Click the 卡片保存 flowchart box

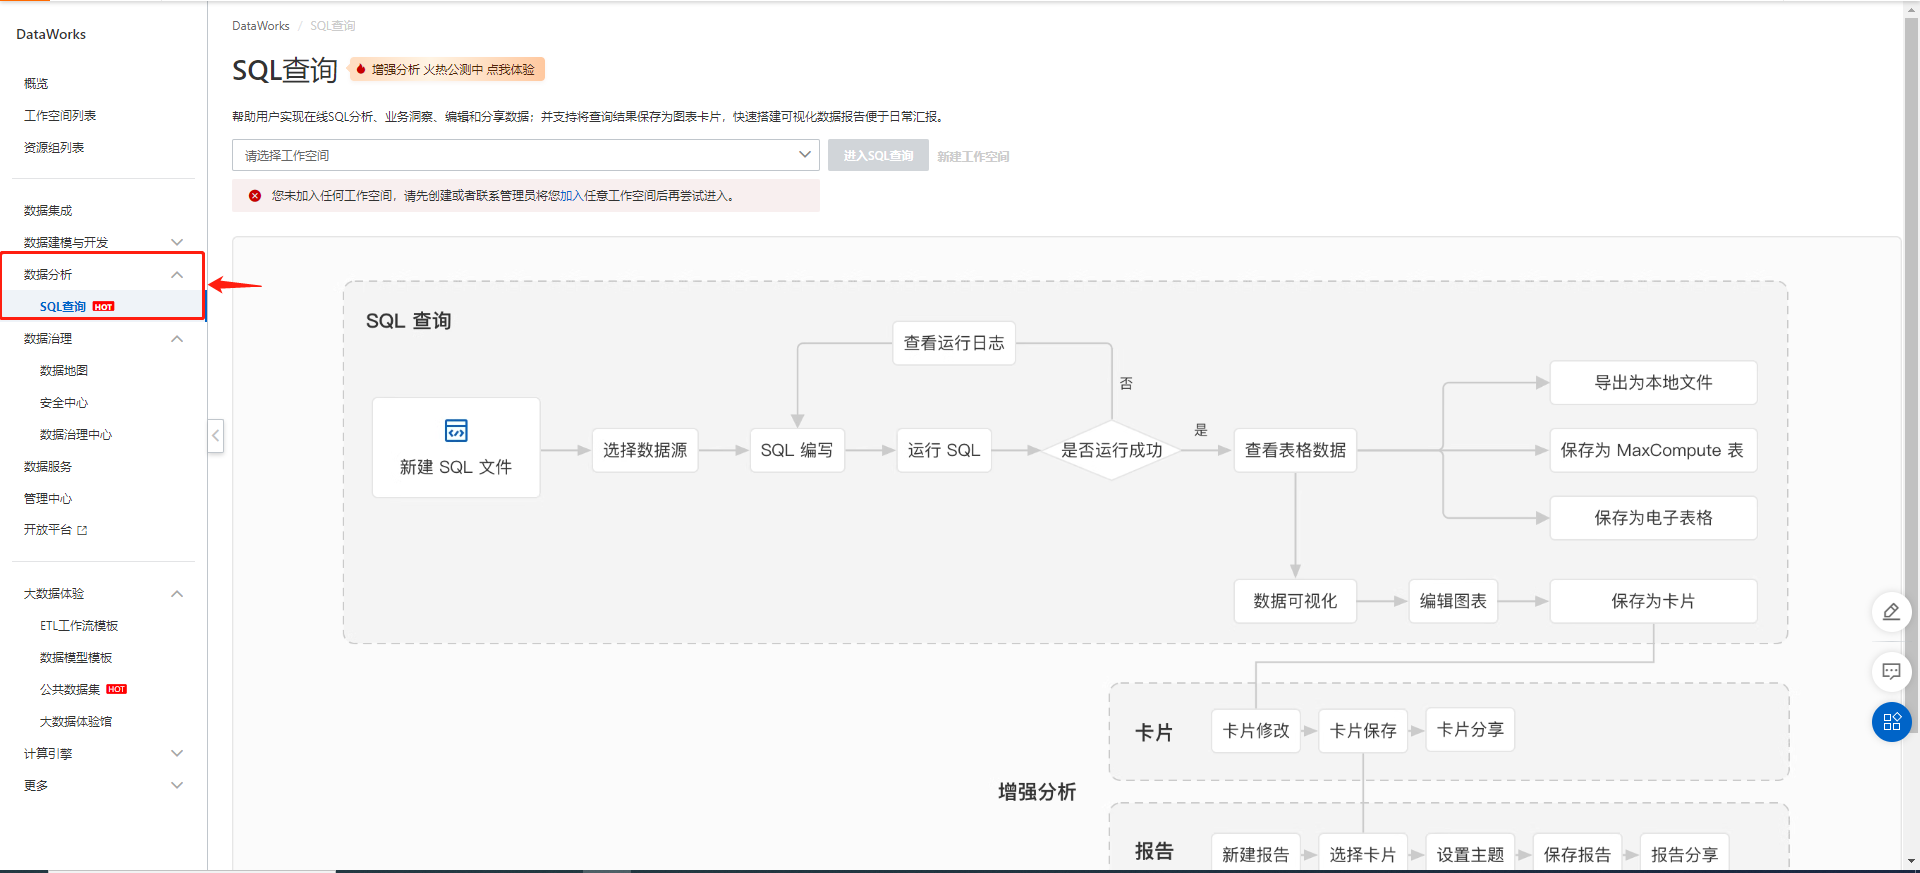(x=1363, y=731)
